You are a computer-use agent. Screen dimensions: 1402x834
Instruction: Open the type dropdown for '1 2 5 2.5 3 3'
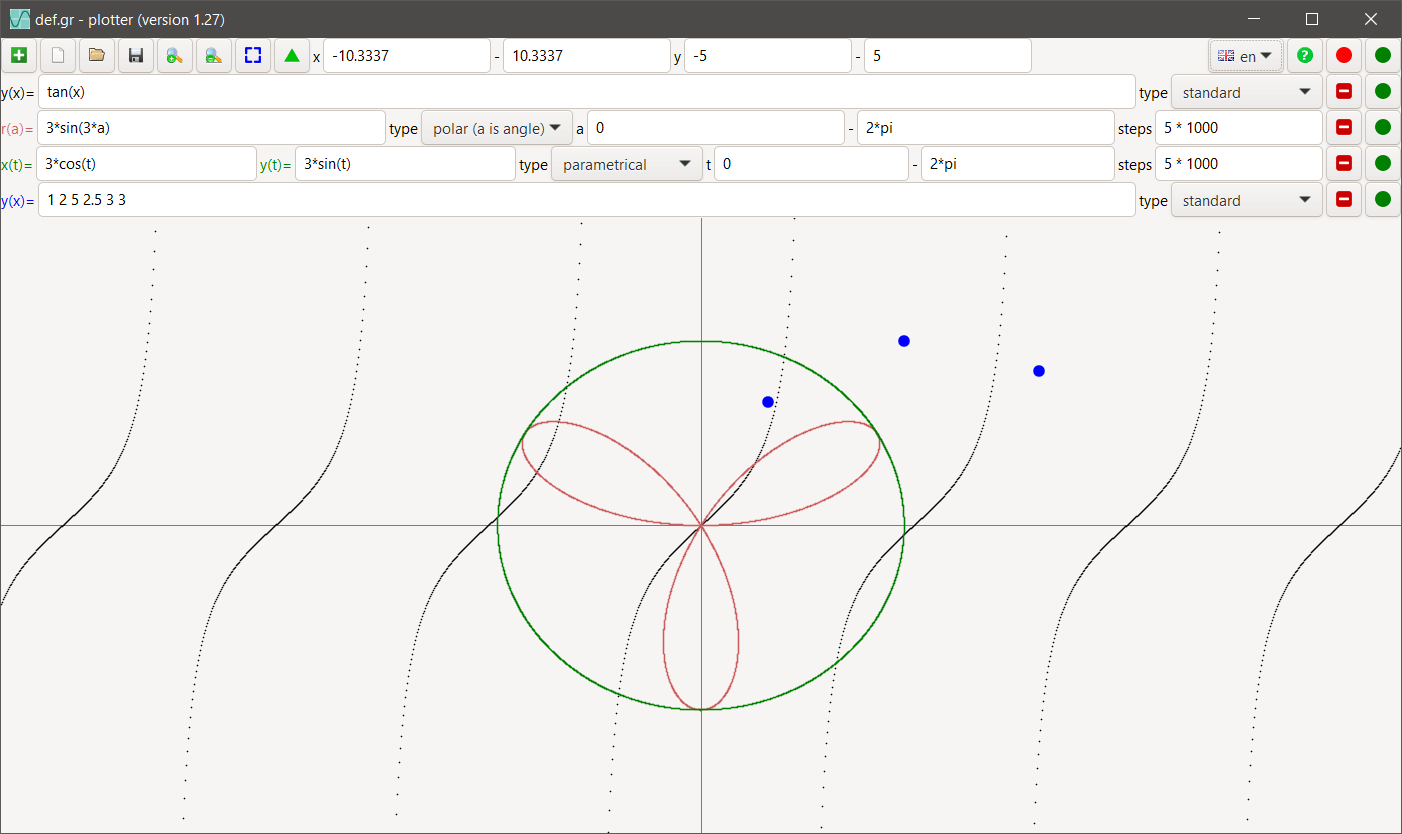(1246, 200)
